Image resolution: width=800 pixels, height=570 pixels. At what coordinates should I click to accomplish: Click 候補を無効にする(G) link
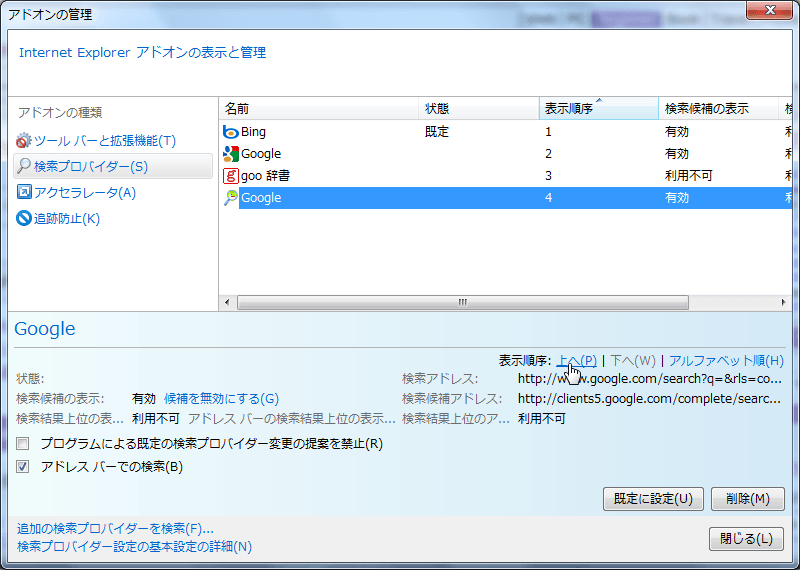[221, 399]
